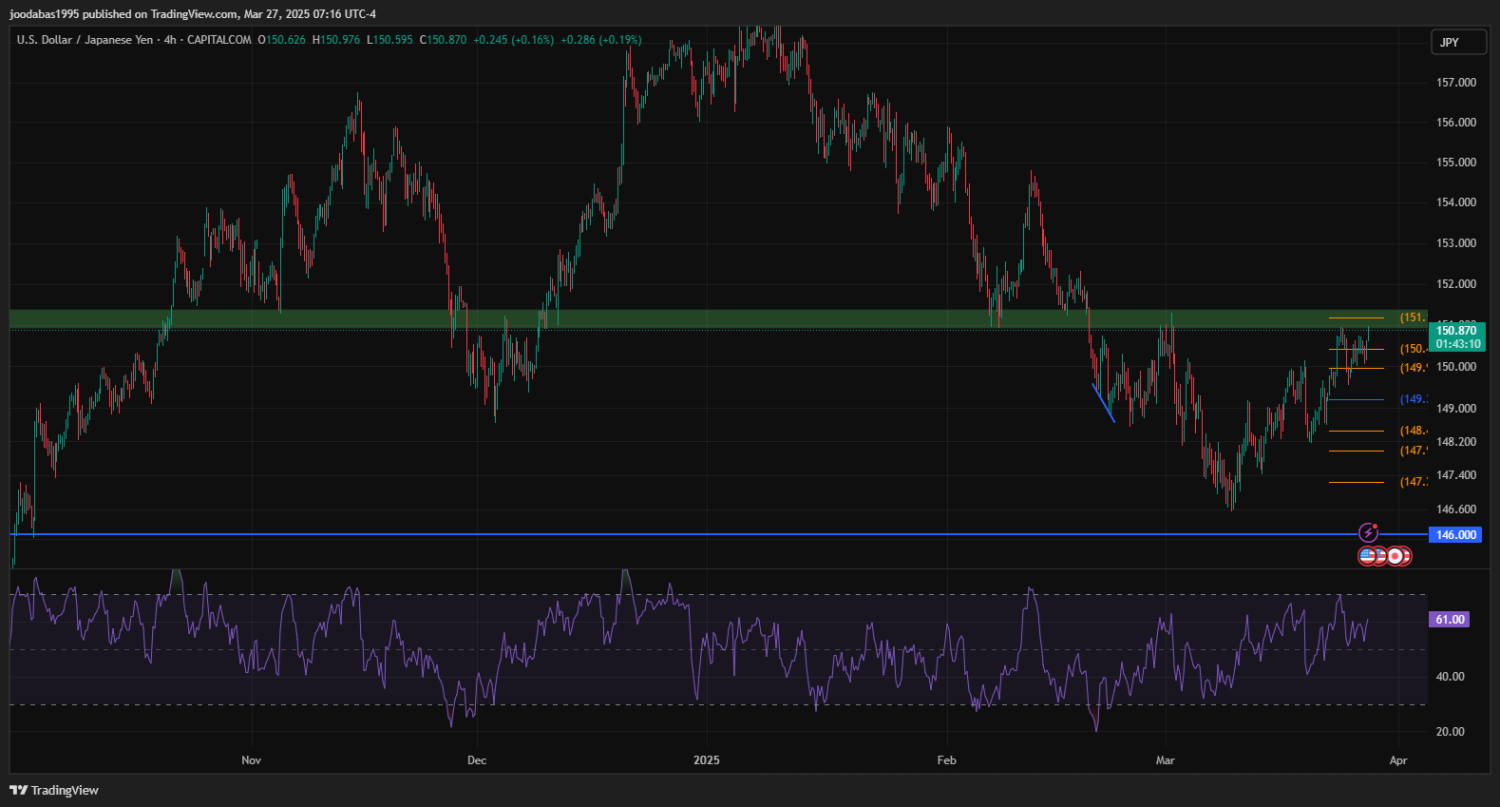Select the short diagonal blue trend line
This screenshot has width=1500, height=807.
pyautogui.click(x=1103, y=403)
